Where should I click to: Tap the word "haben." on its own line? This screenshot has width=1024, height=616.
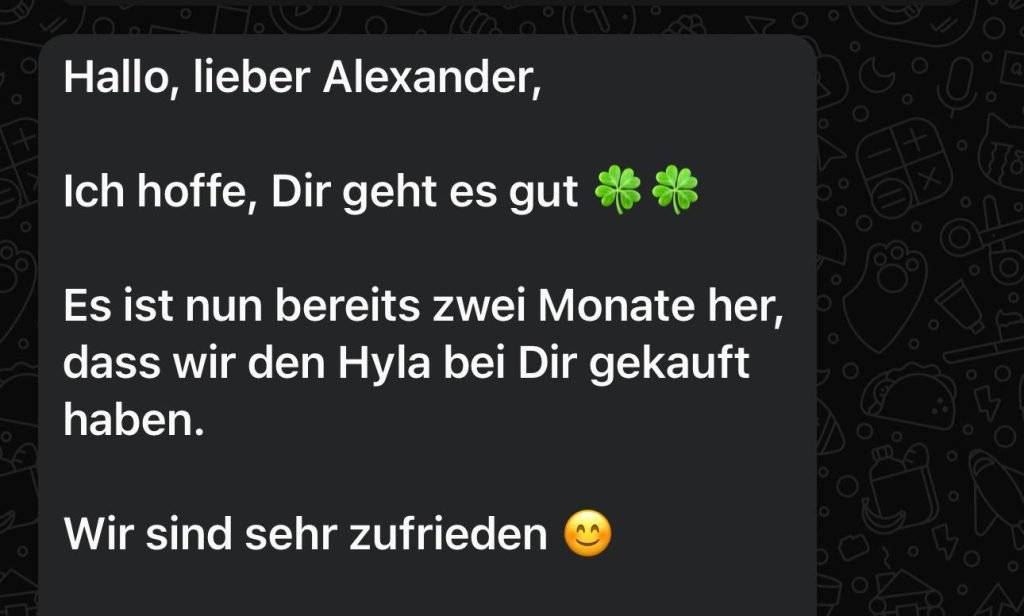[134, 420]
